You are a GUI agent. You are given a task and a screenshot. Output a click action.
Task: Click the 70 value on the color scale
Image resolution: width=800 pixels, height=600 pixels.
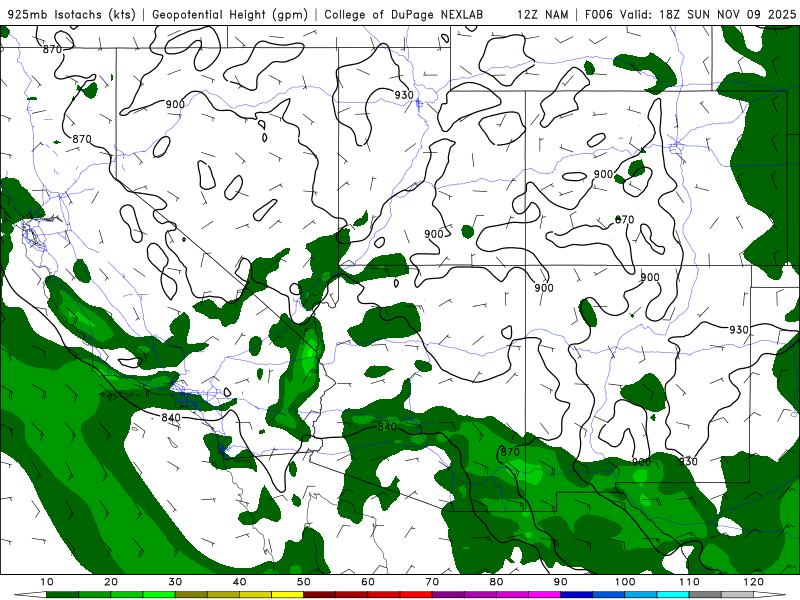[432, 582]
